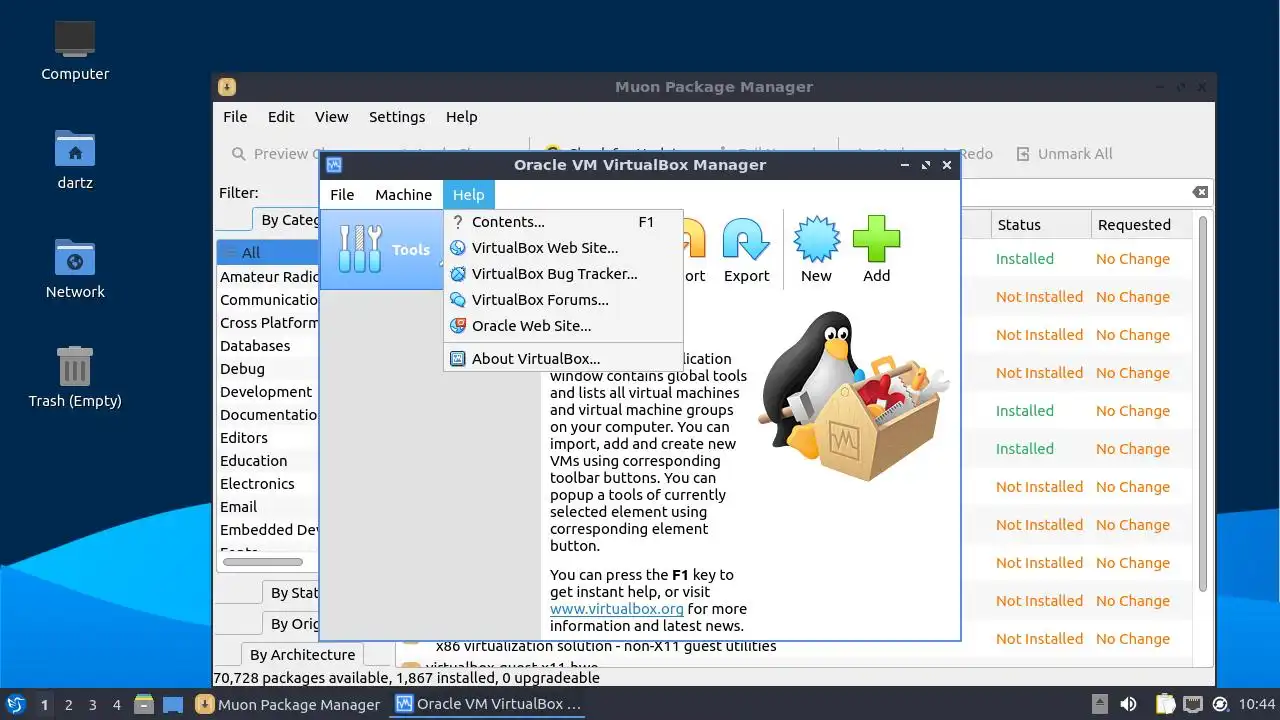The width and height of the screenshot is (1280, 720).
Task: Select Databases category
Action: [269, 346]
